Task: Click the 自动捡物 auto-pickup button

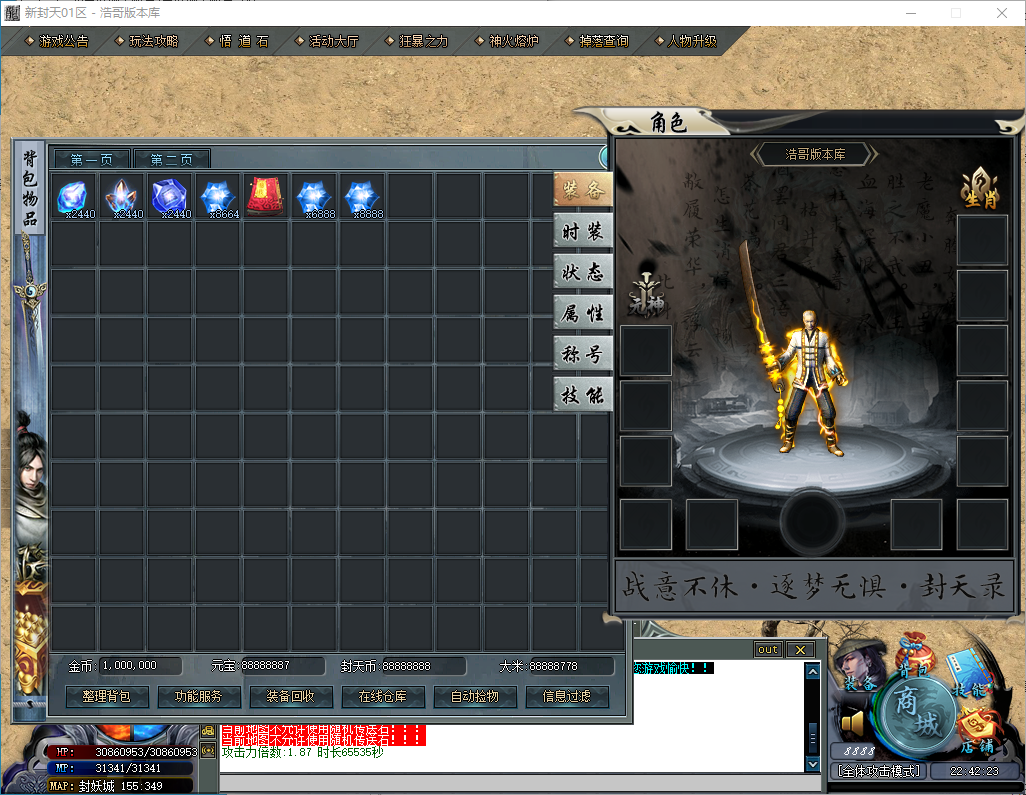Action: click(475, 697)
